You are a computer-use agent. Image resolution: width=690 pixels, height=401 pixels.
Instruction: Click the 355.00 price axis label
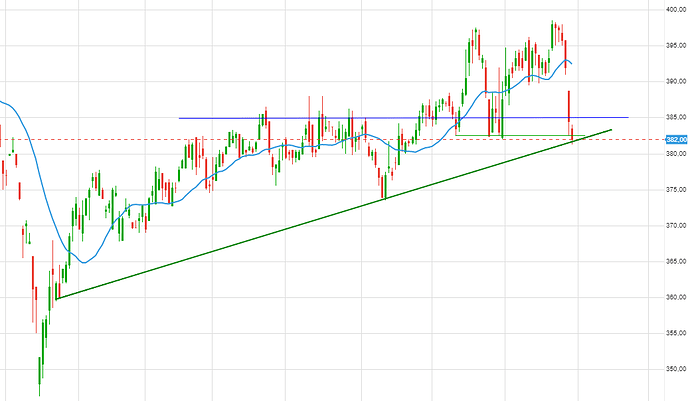pyautogui.click(x=673, y=334)
